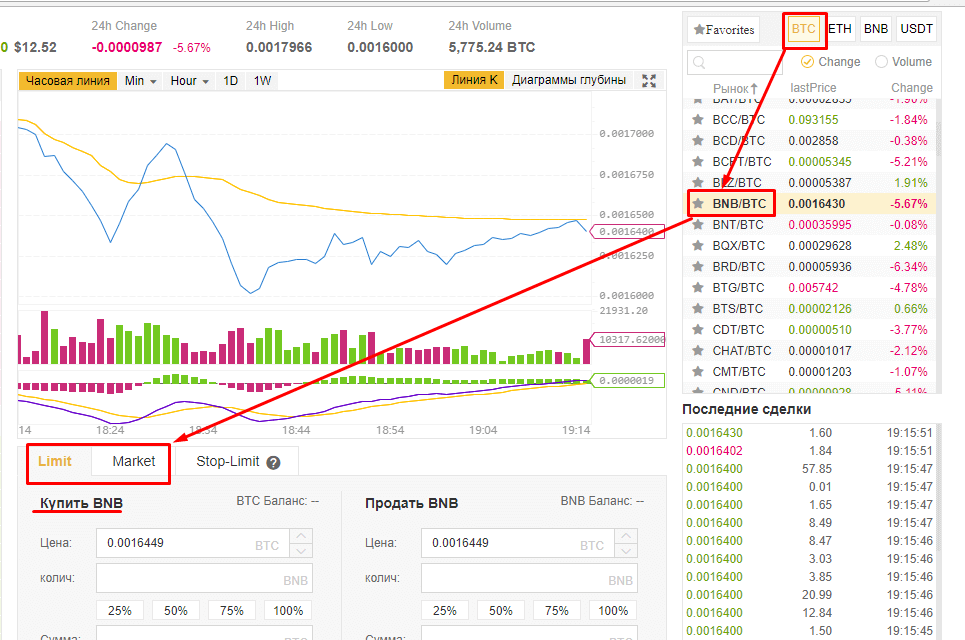
Task: Select the Volume radio option
Action: (881, 62)
